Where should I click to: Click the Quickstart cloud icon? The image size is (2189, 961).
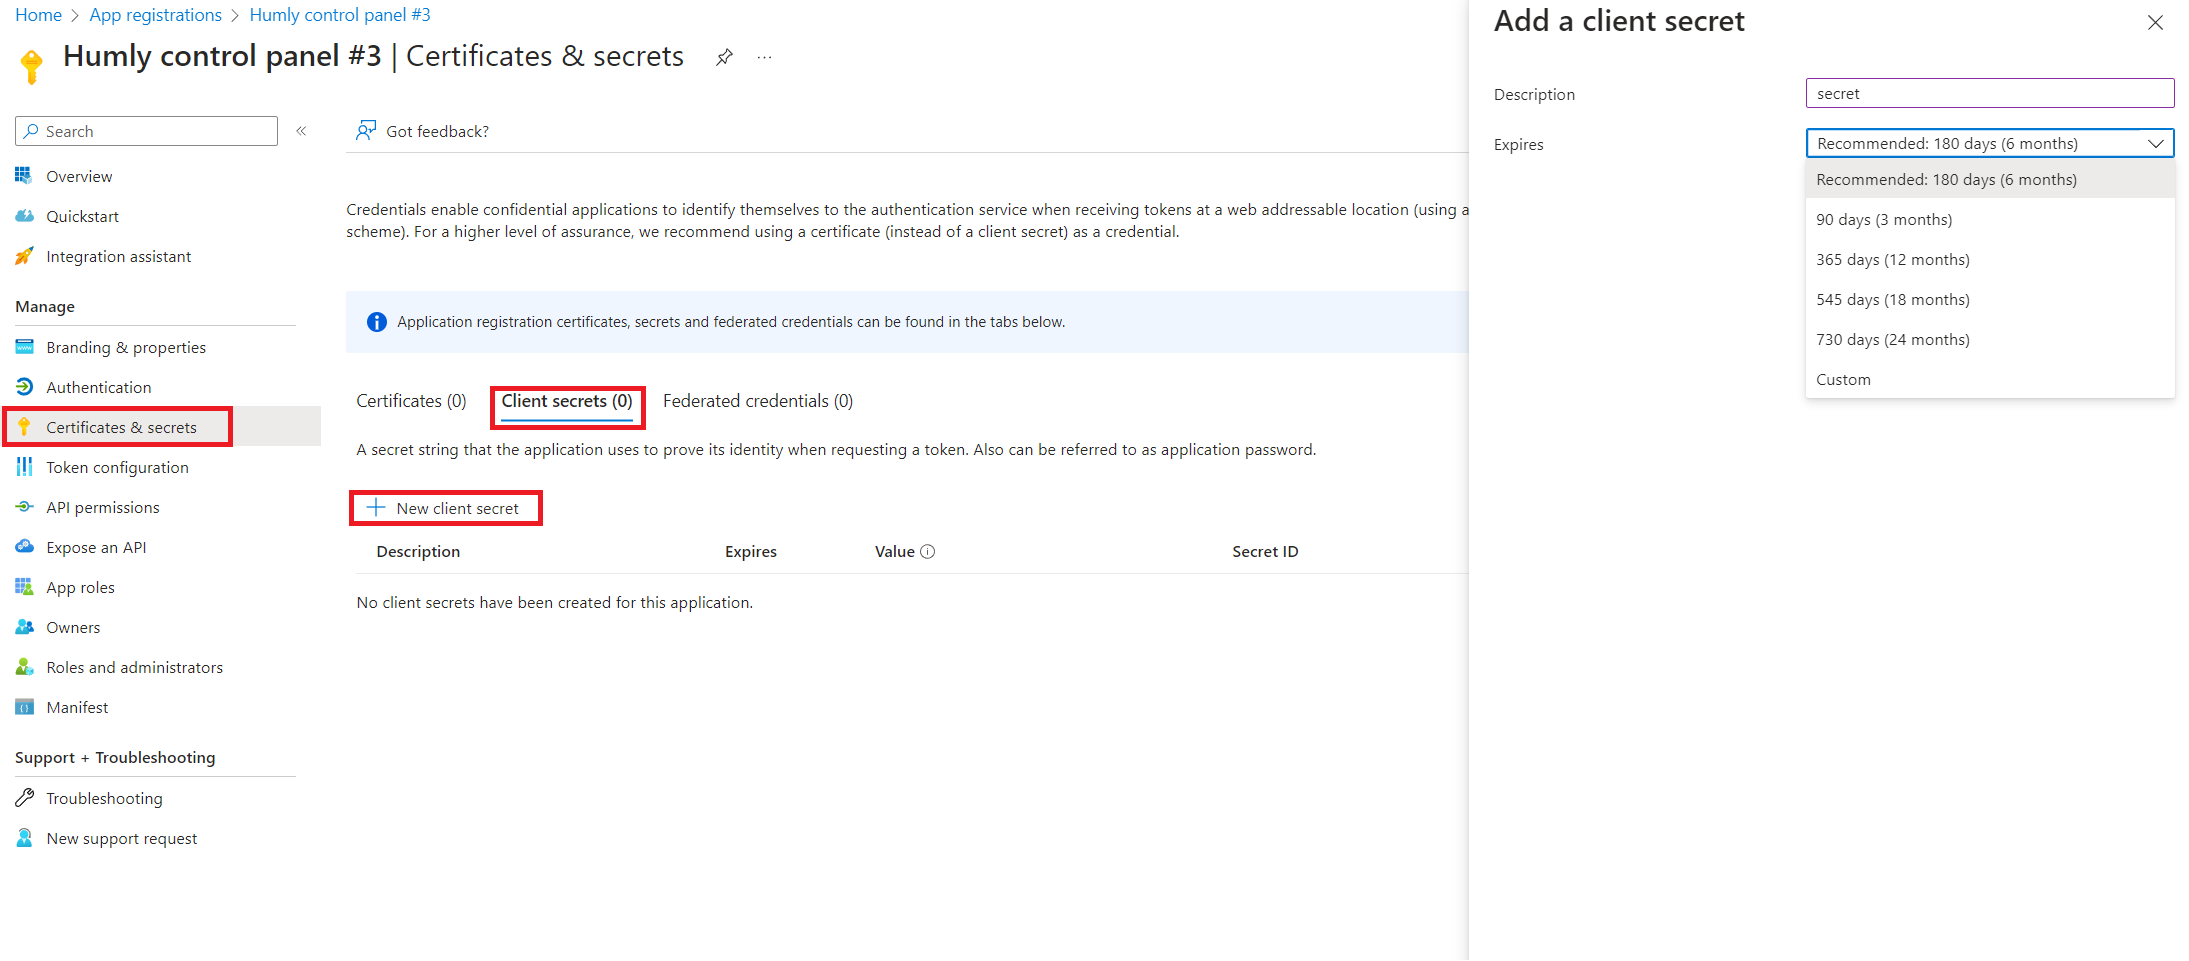(24, 216)
